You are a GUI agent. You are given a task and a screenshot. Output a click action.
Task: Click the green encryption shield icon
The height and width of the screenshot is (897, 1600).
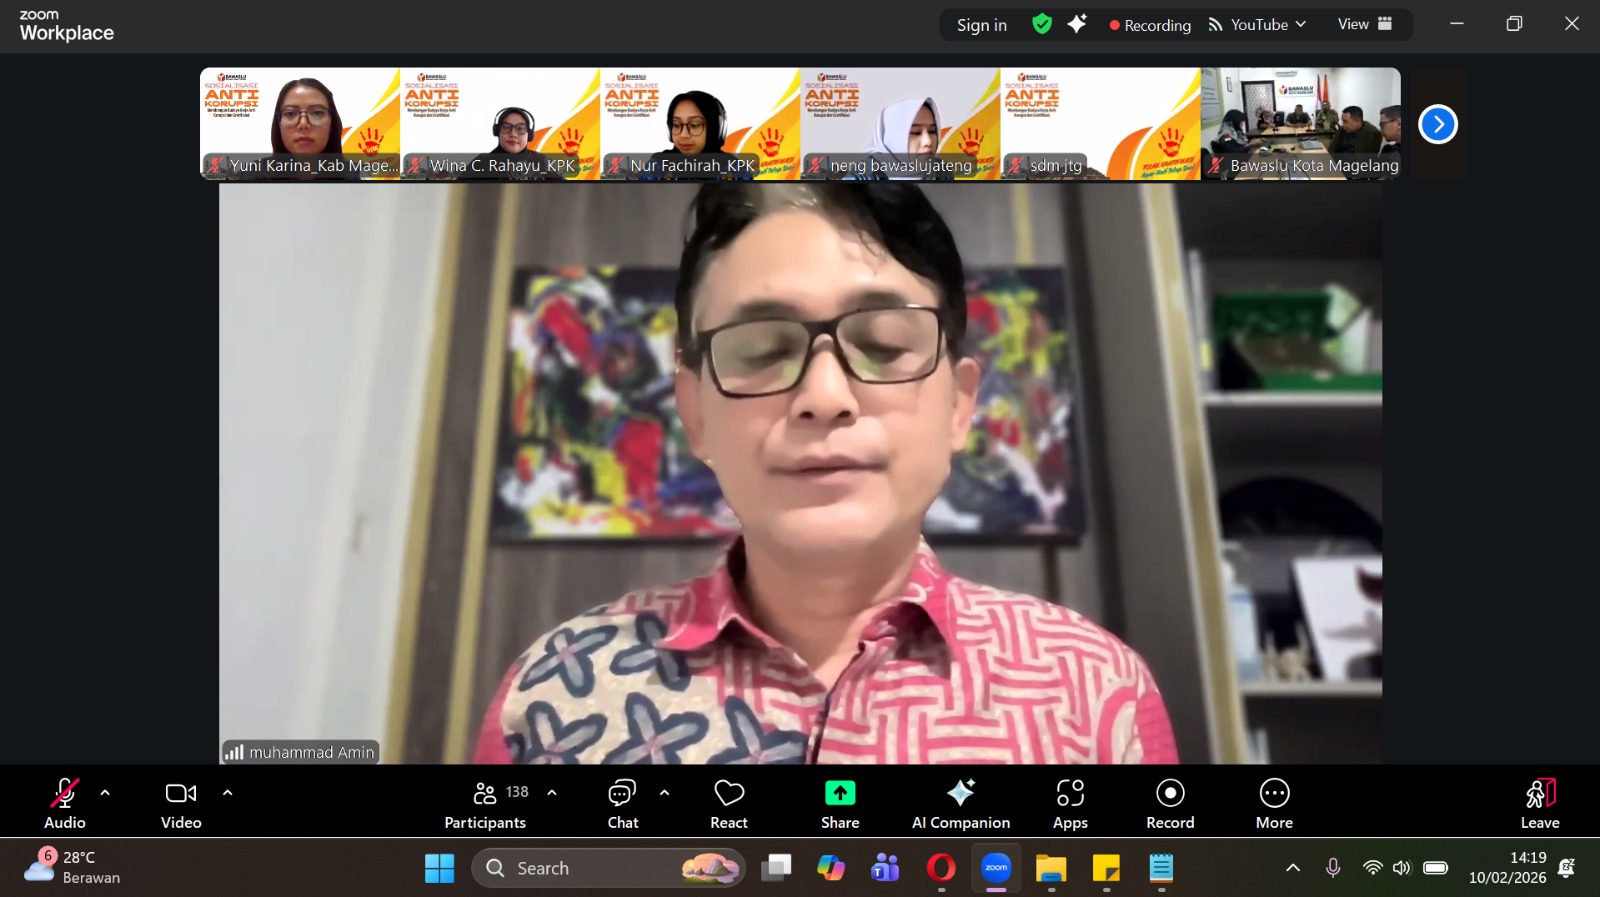pos(1042,24)
